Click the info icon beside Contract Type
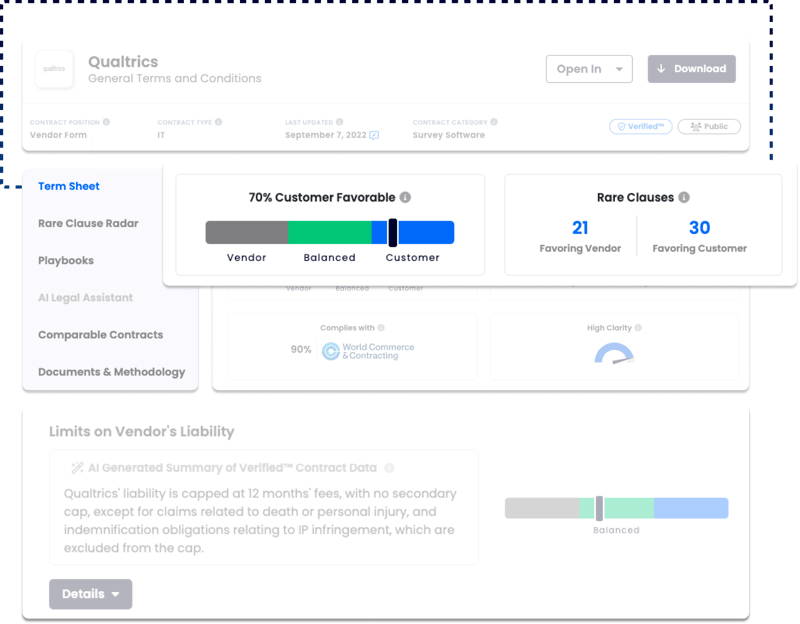Viewport: 800px width, 624px height. (218, 122)
